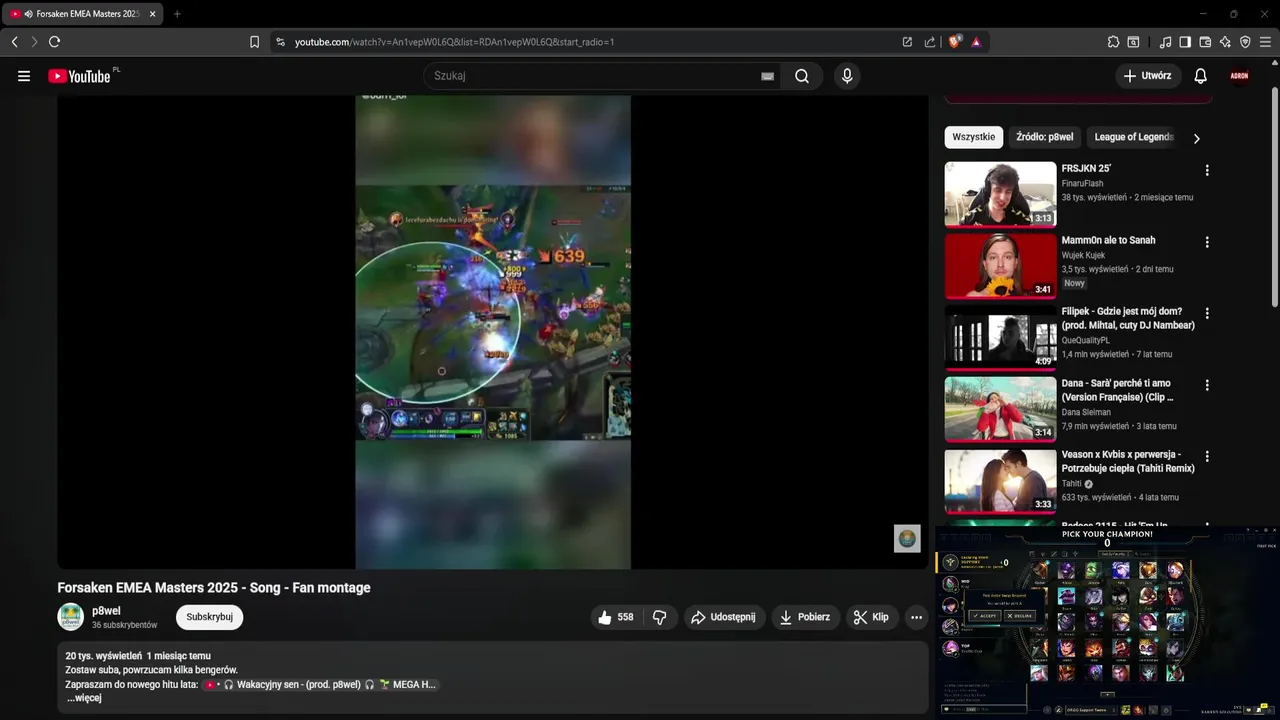This screenshot has height=720, width=1280.
Task: Open Brave Rewards triangle icon
Action: [976, 42]
